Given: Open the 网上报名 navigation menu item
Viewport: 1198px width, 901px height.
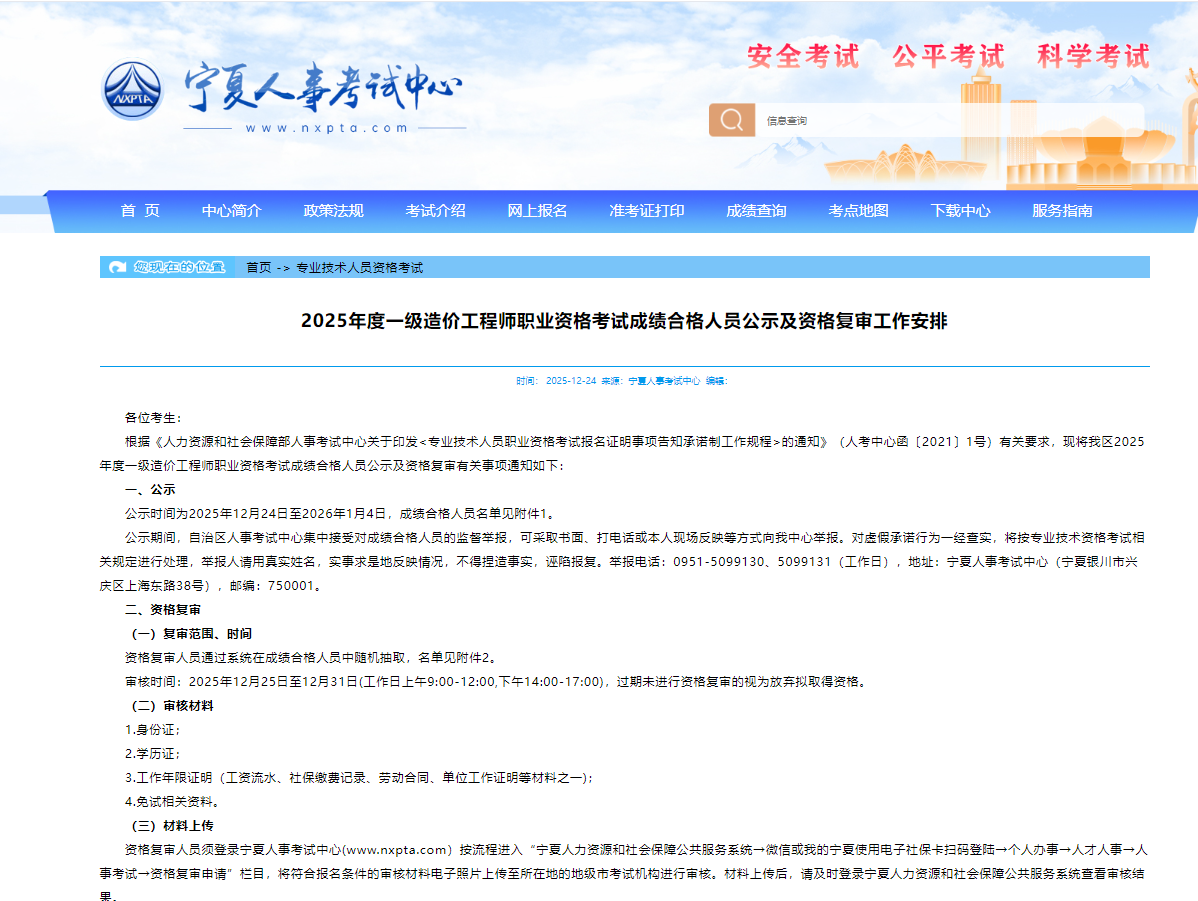Looking at the screenshot, I should click(x=536, y=211).
